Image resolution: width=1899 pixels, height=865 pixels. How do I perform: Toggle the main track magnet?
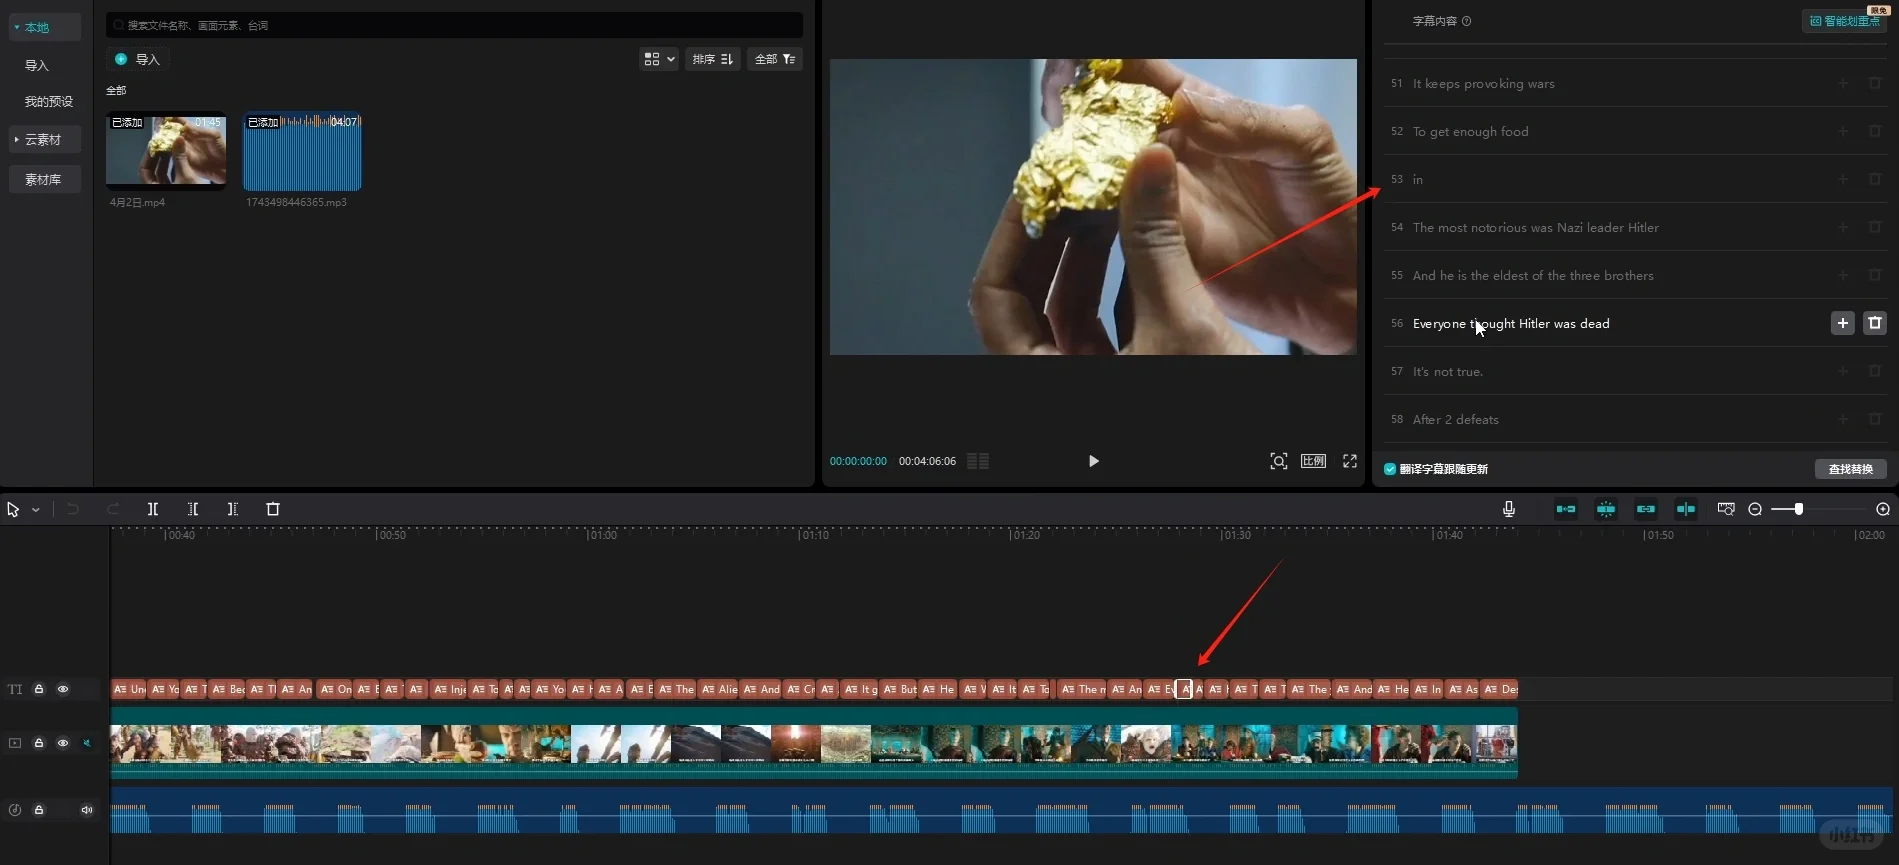coord(1566,509)
